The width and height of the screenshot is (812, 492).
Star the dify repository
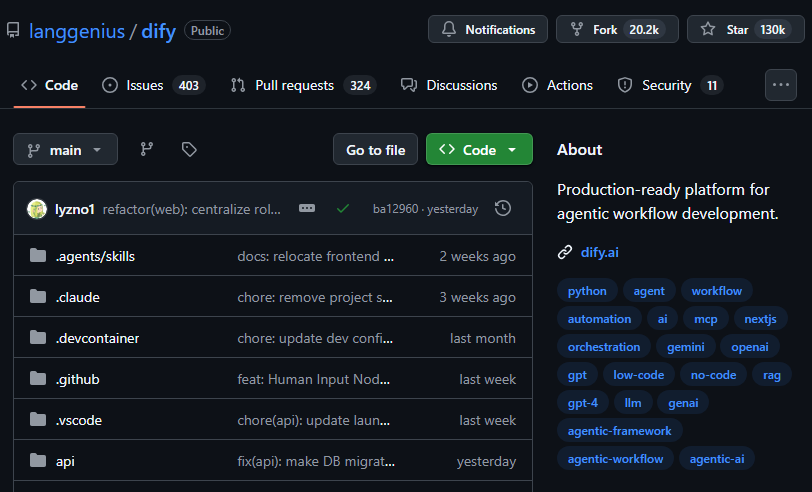pyautogui.click(x=746, y=30)
